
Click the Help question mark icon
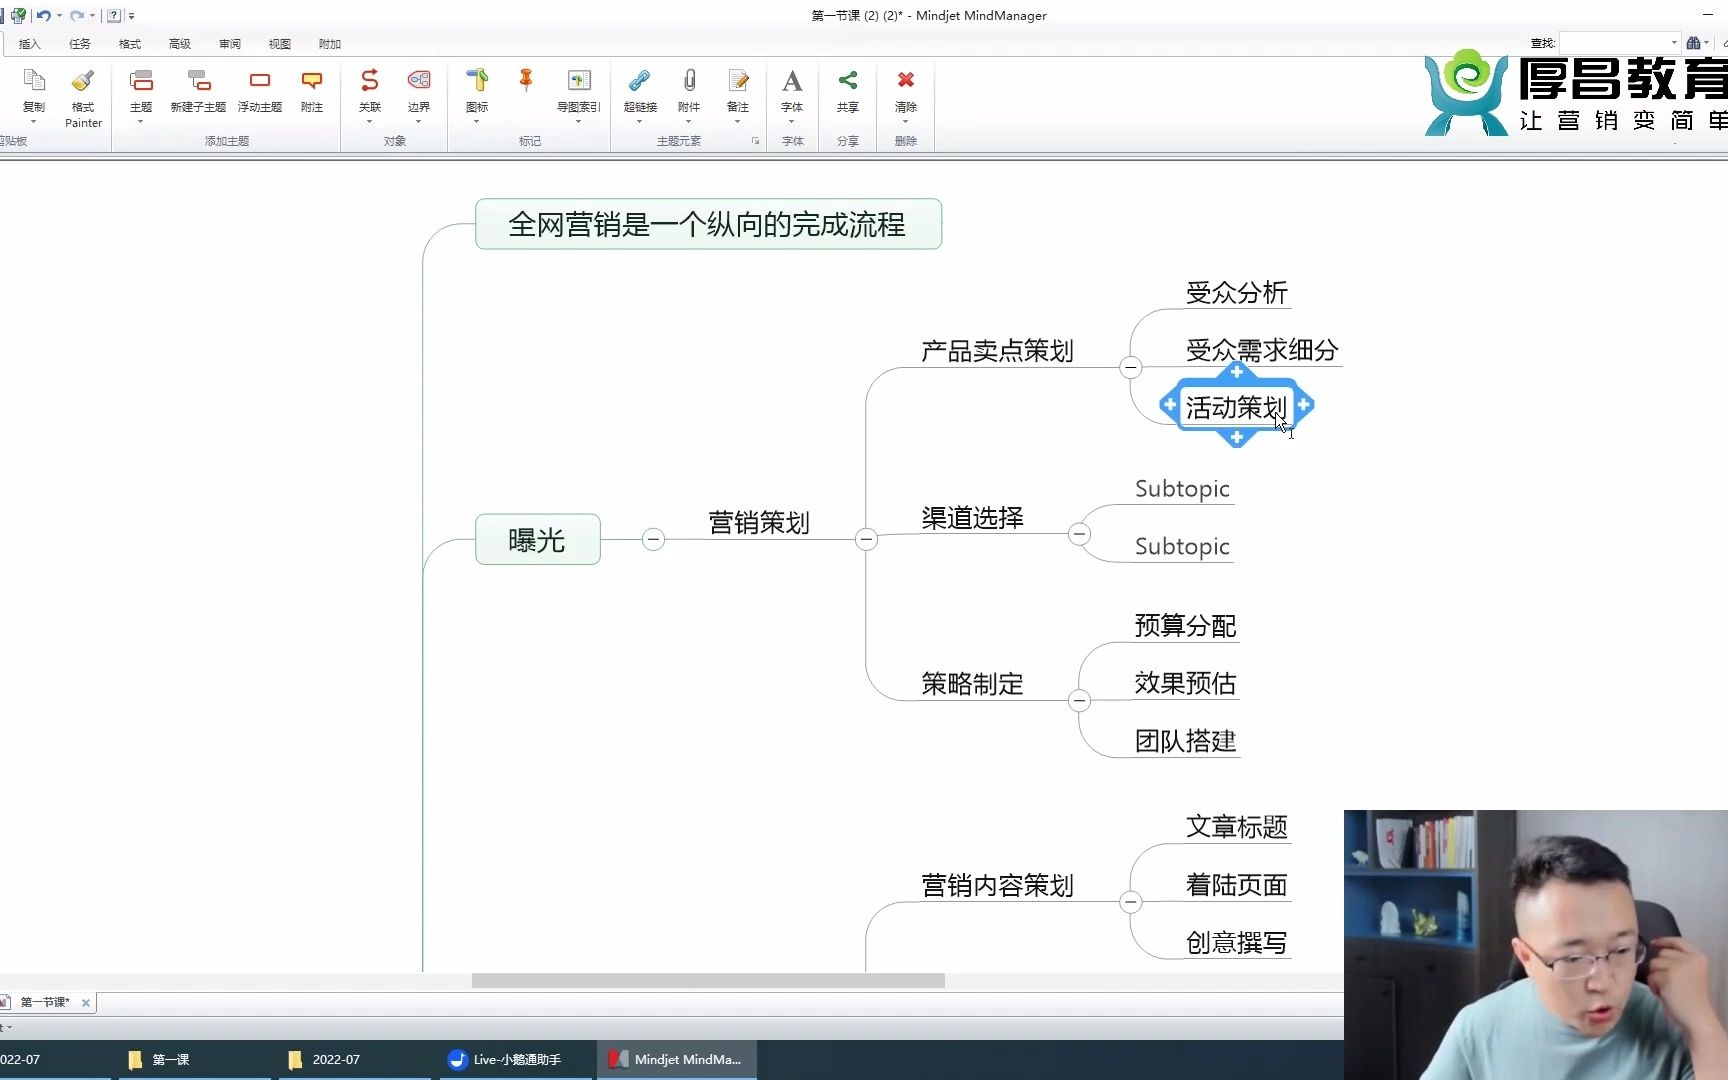click(114, 15)
